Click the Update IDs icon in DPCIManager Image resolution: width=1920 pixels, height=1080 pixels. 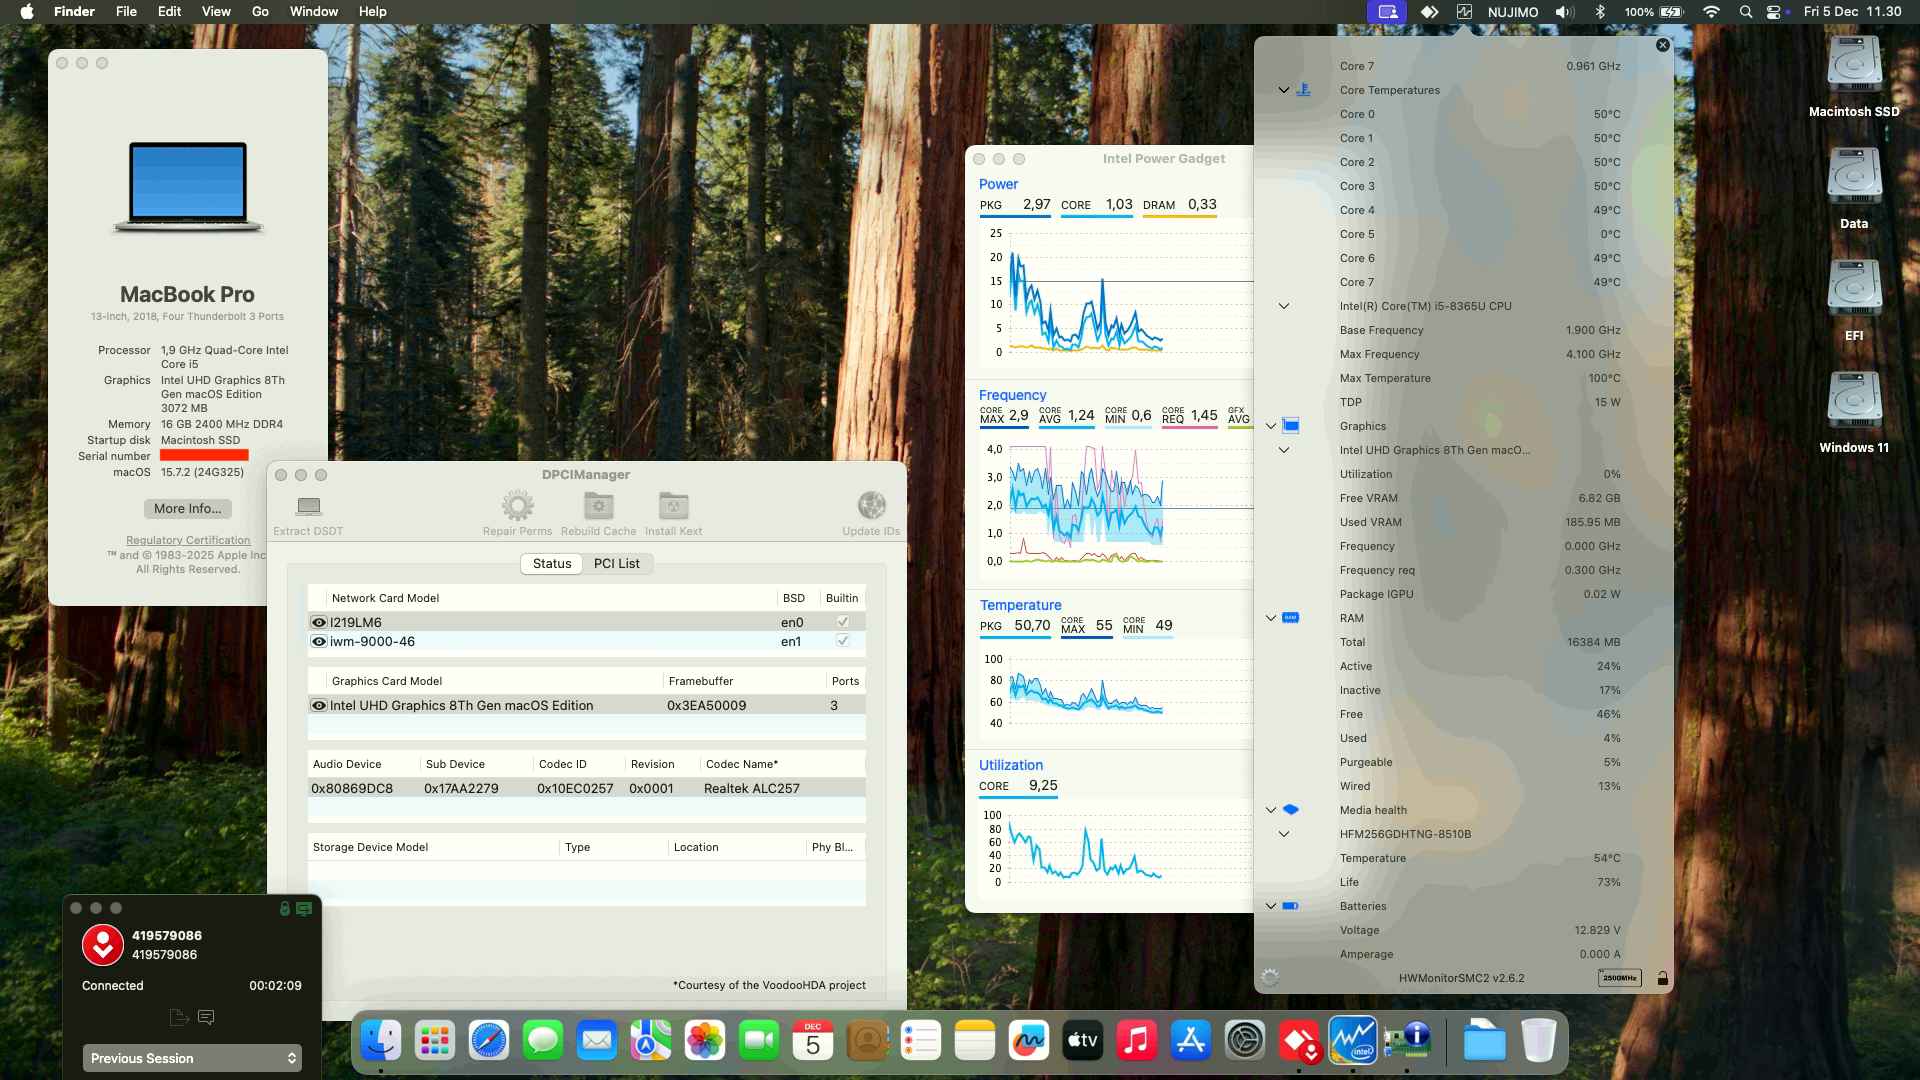pyautogui.click(x=869, y=506)
